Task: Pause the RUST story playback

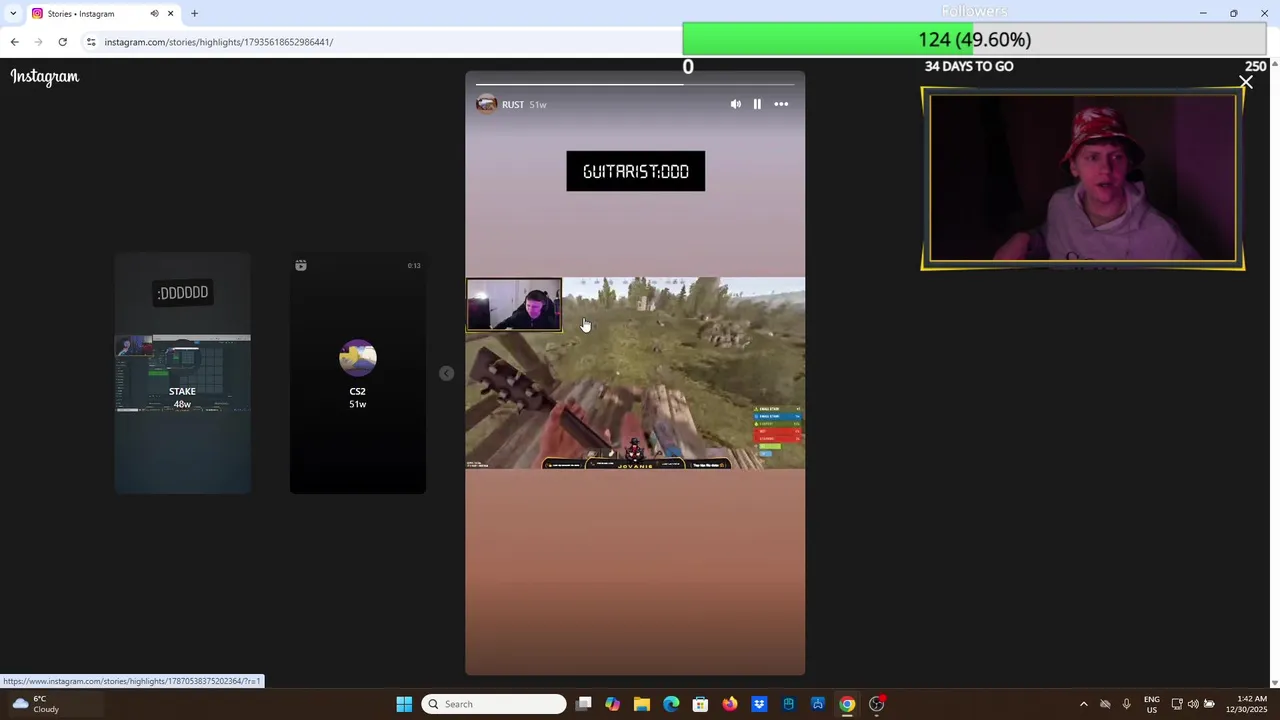Action: point(757,104)
